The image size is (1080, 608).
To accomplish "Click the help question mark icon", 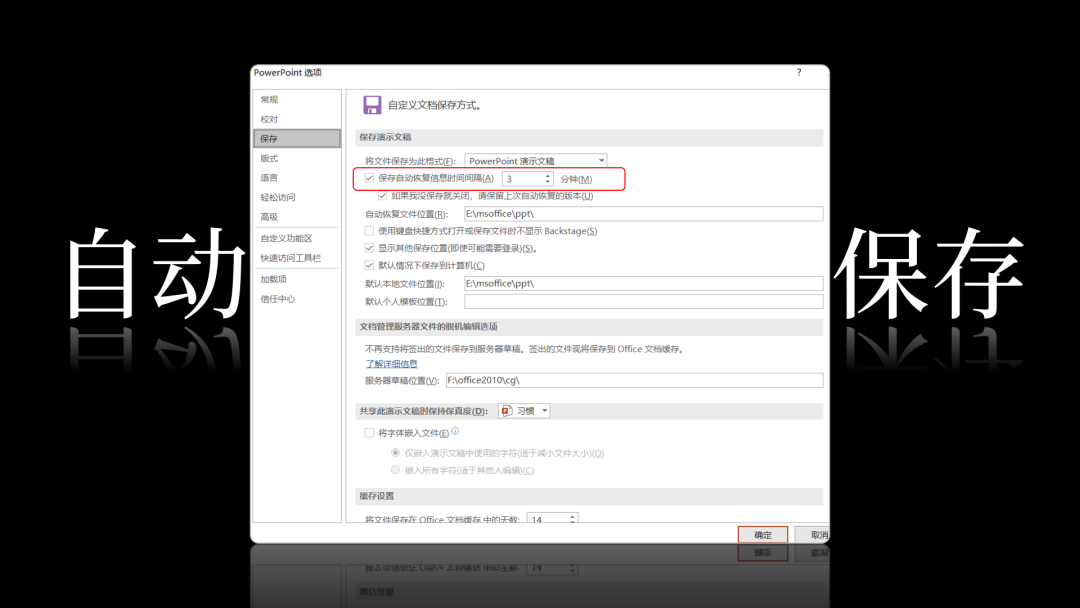I will (799, 72).
